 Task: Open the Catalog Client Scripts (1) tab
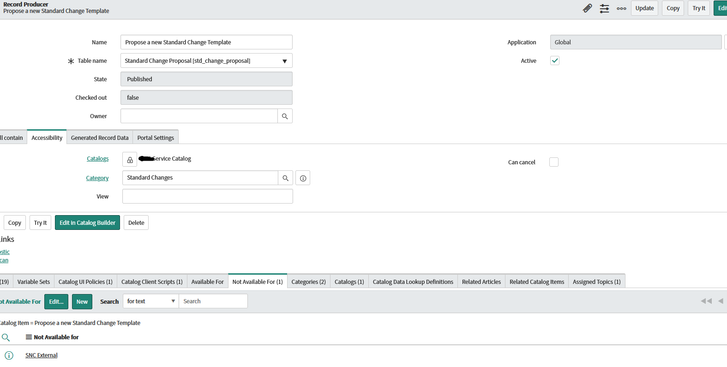click(x=152, y=282)
